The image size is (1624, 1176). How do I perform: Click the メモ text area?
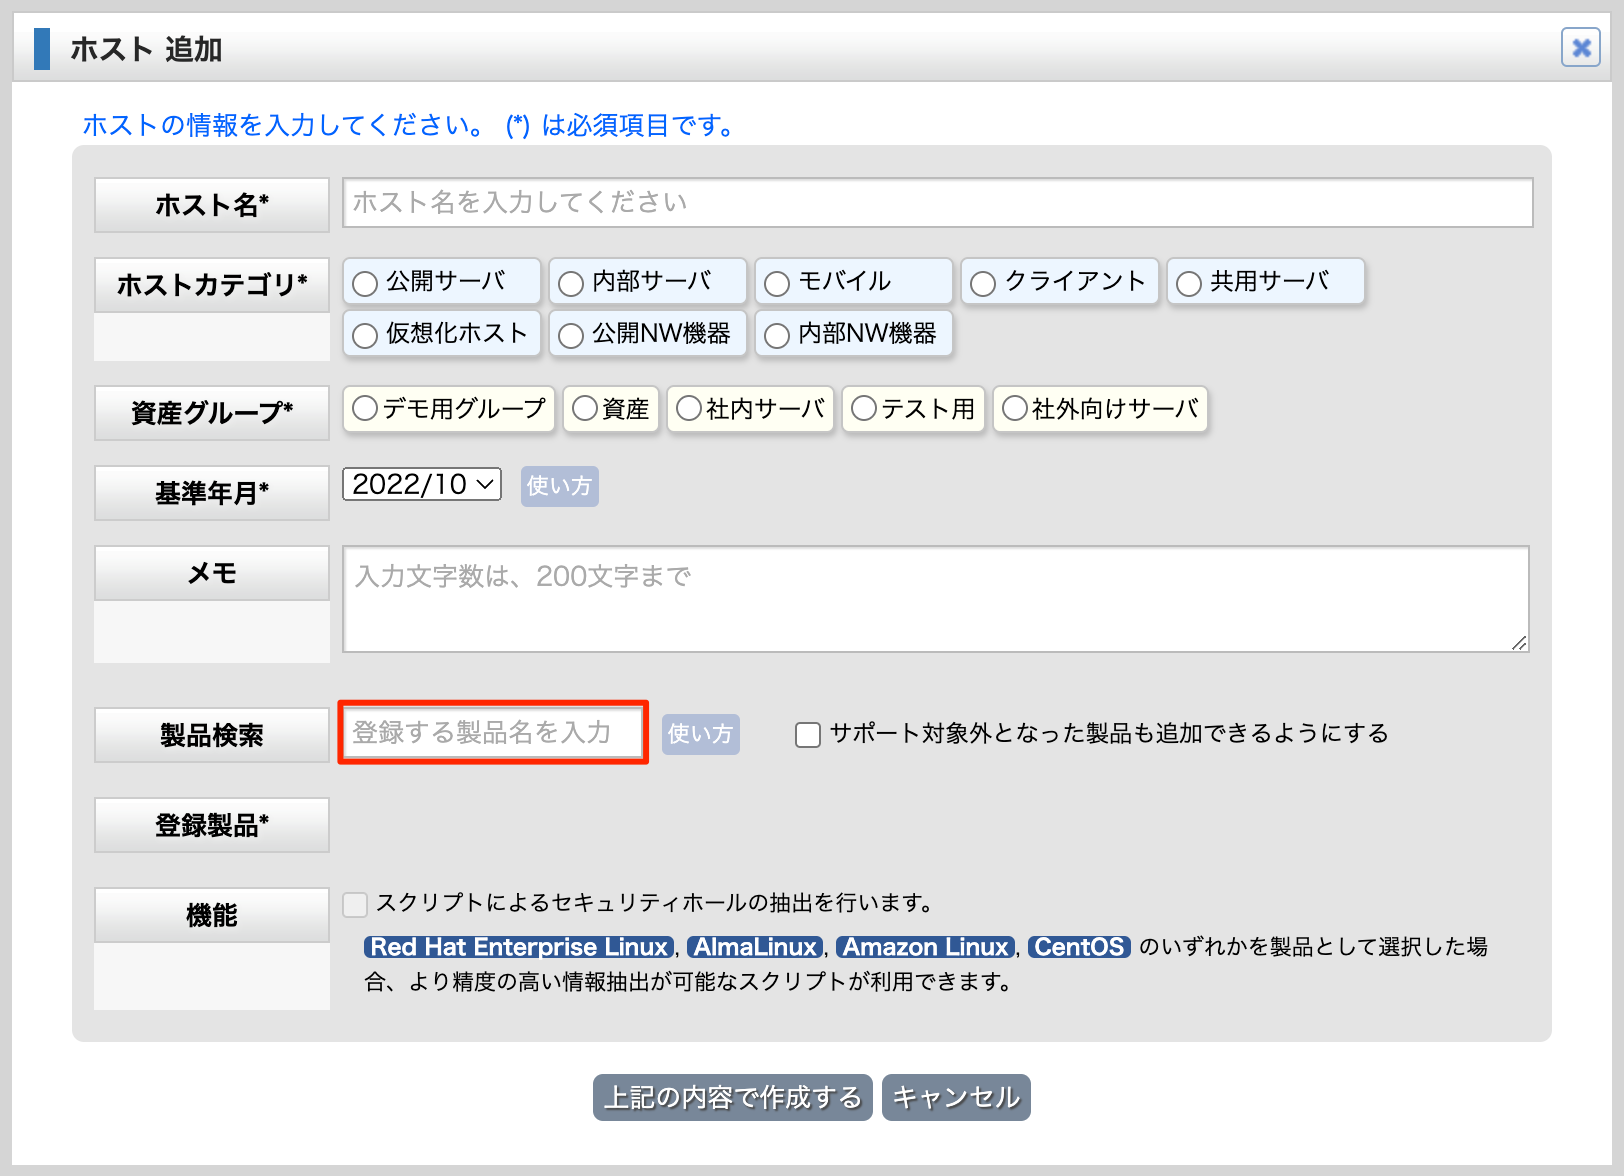[936, 599]
